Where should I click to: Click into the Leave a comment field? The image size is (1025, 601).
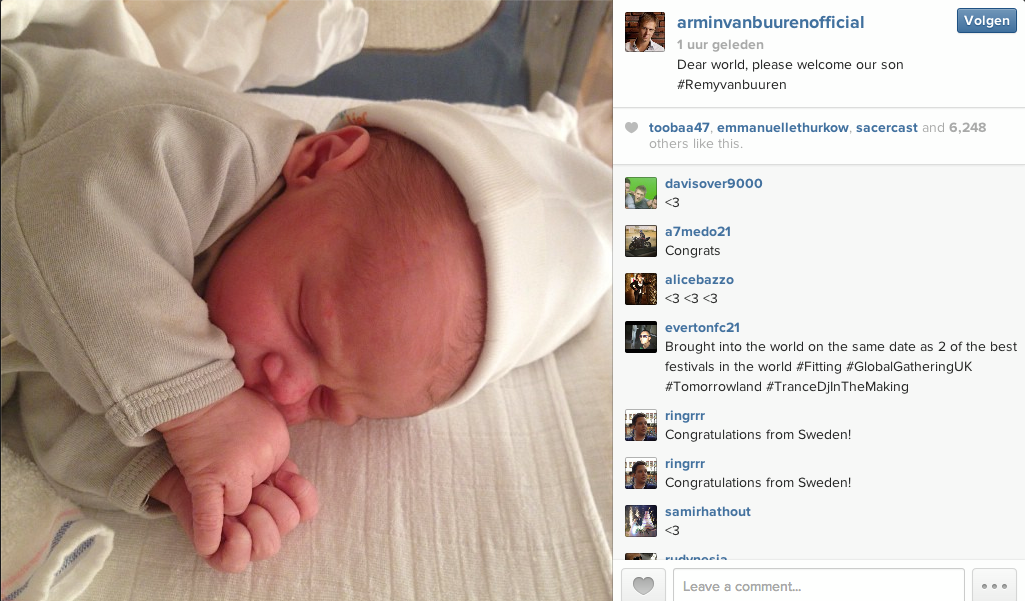click(x=818, y=586)
